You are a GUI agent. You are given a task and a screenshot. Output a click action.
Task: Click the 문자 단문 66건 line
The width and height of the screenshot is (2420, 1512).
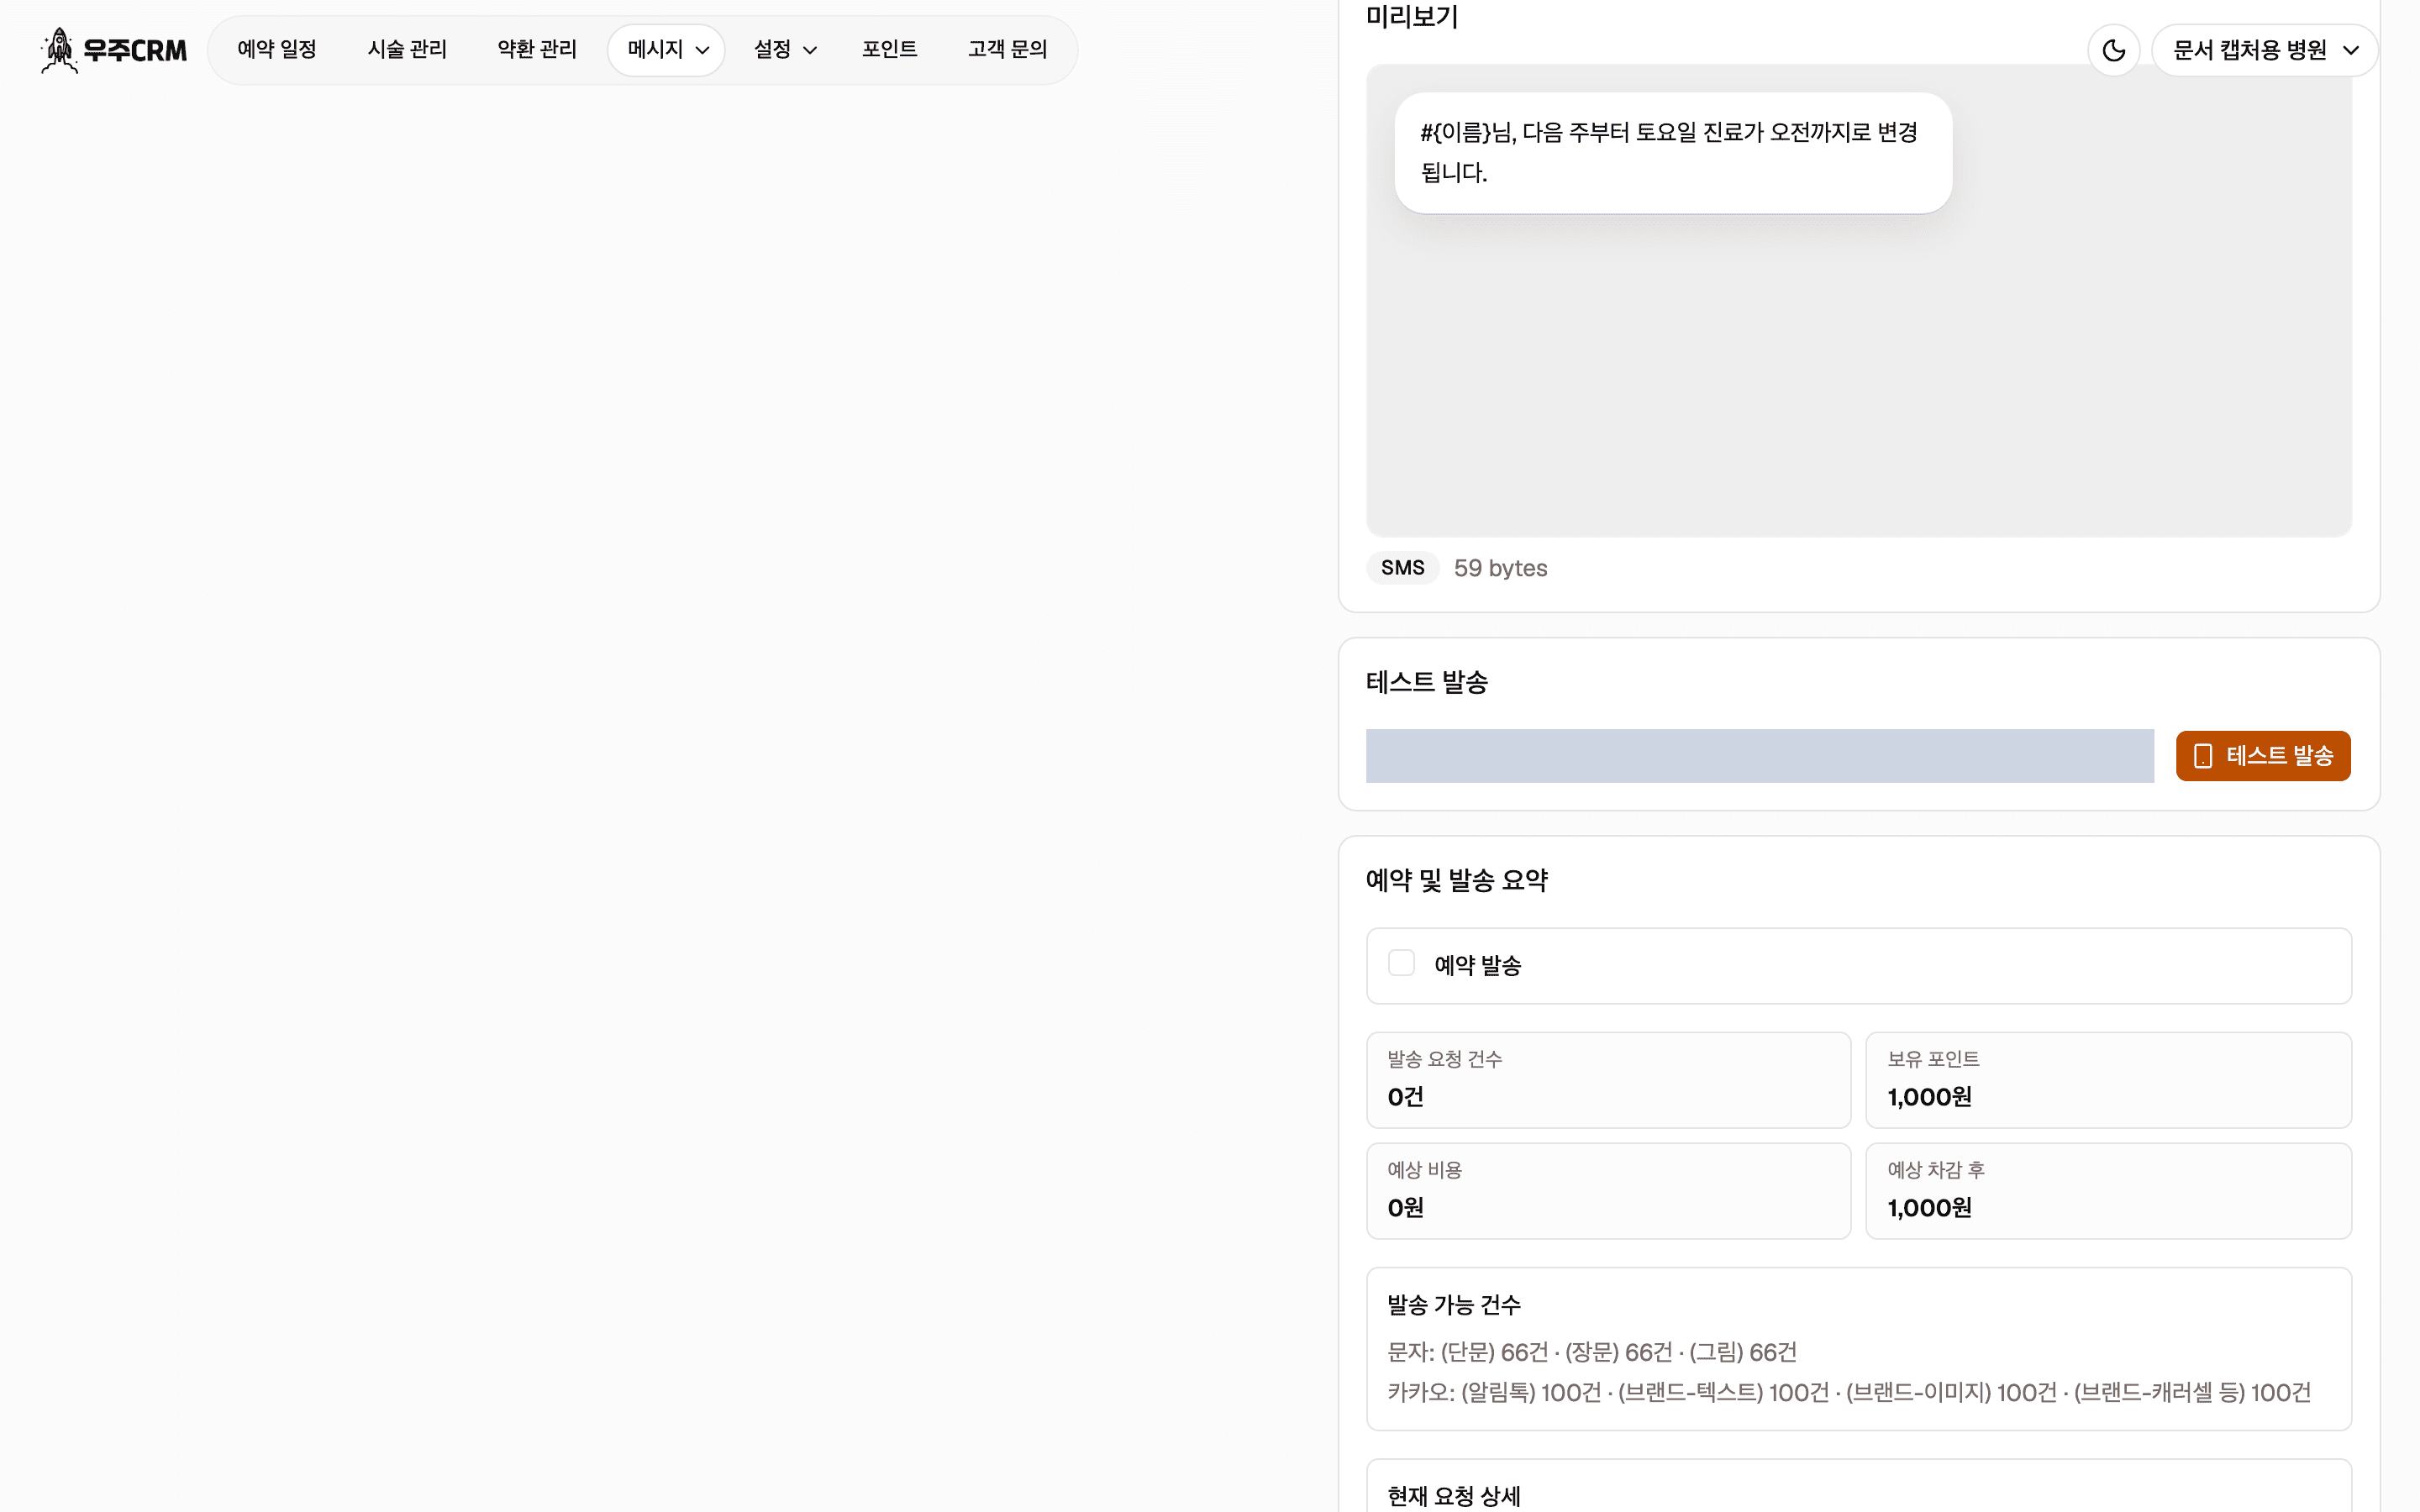1591,1352
